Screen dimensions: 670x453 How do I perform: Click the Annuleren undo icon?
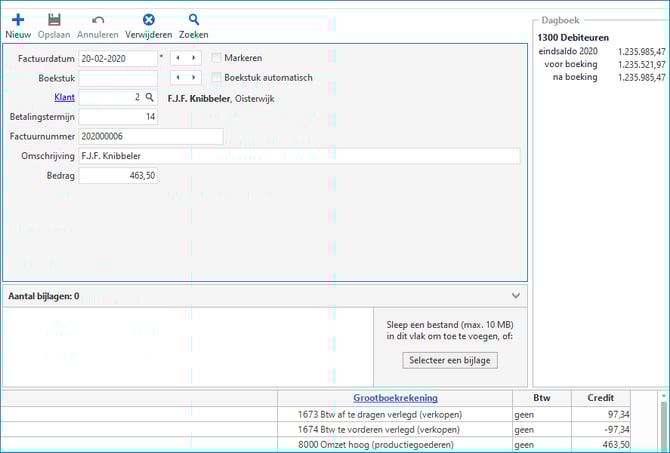click(97, 20)
